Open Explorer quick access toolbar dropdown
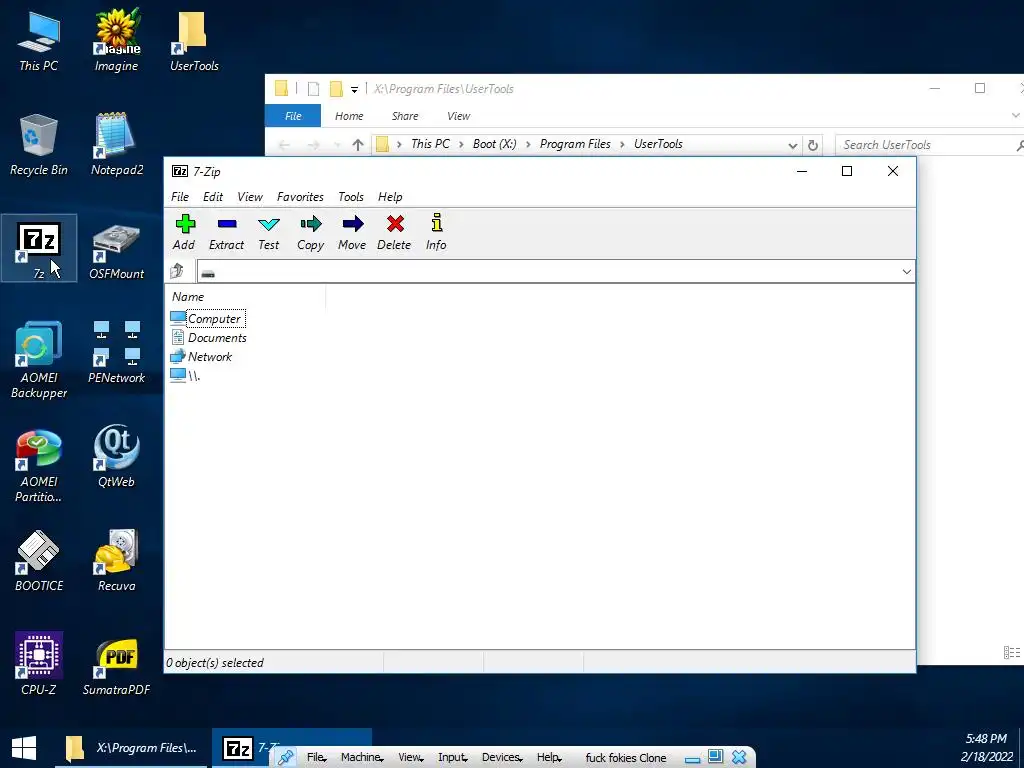This screenshot has height=768, width=1024. [x=354, y=89]
